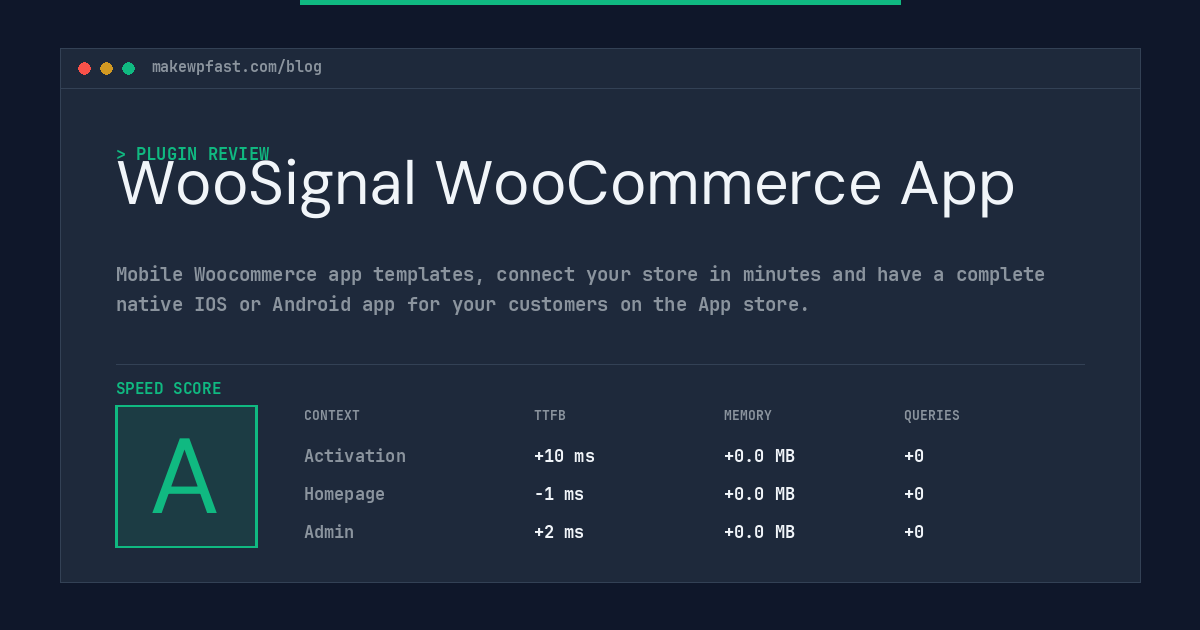This screenshot has height=630, width=1200.
Task: Click the Admin memory value '+0.0 MB'
Action: pyautogui.click(x=759, y=532)
